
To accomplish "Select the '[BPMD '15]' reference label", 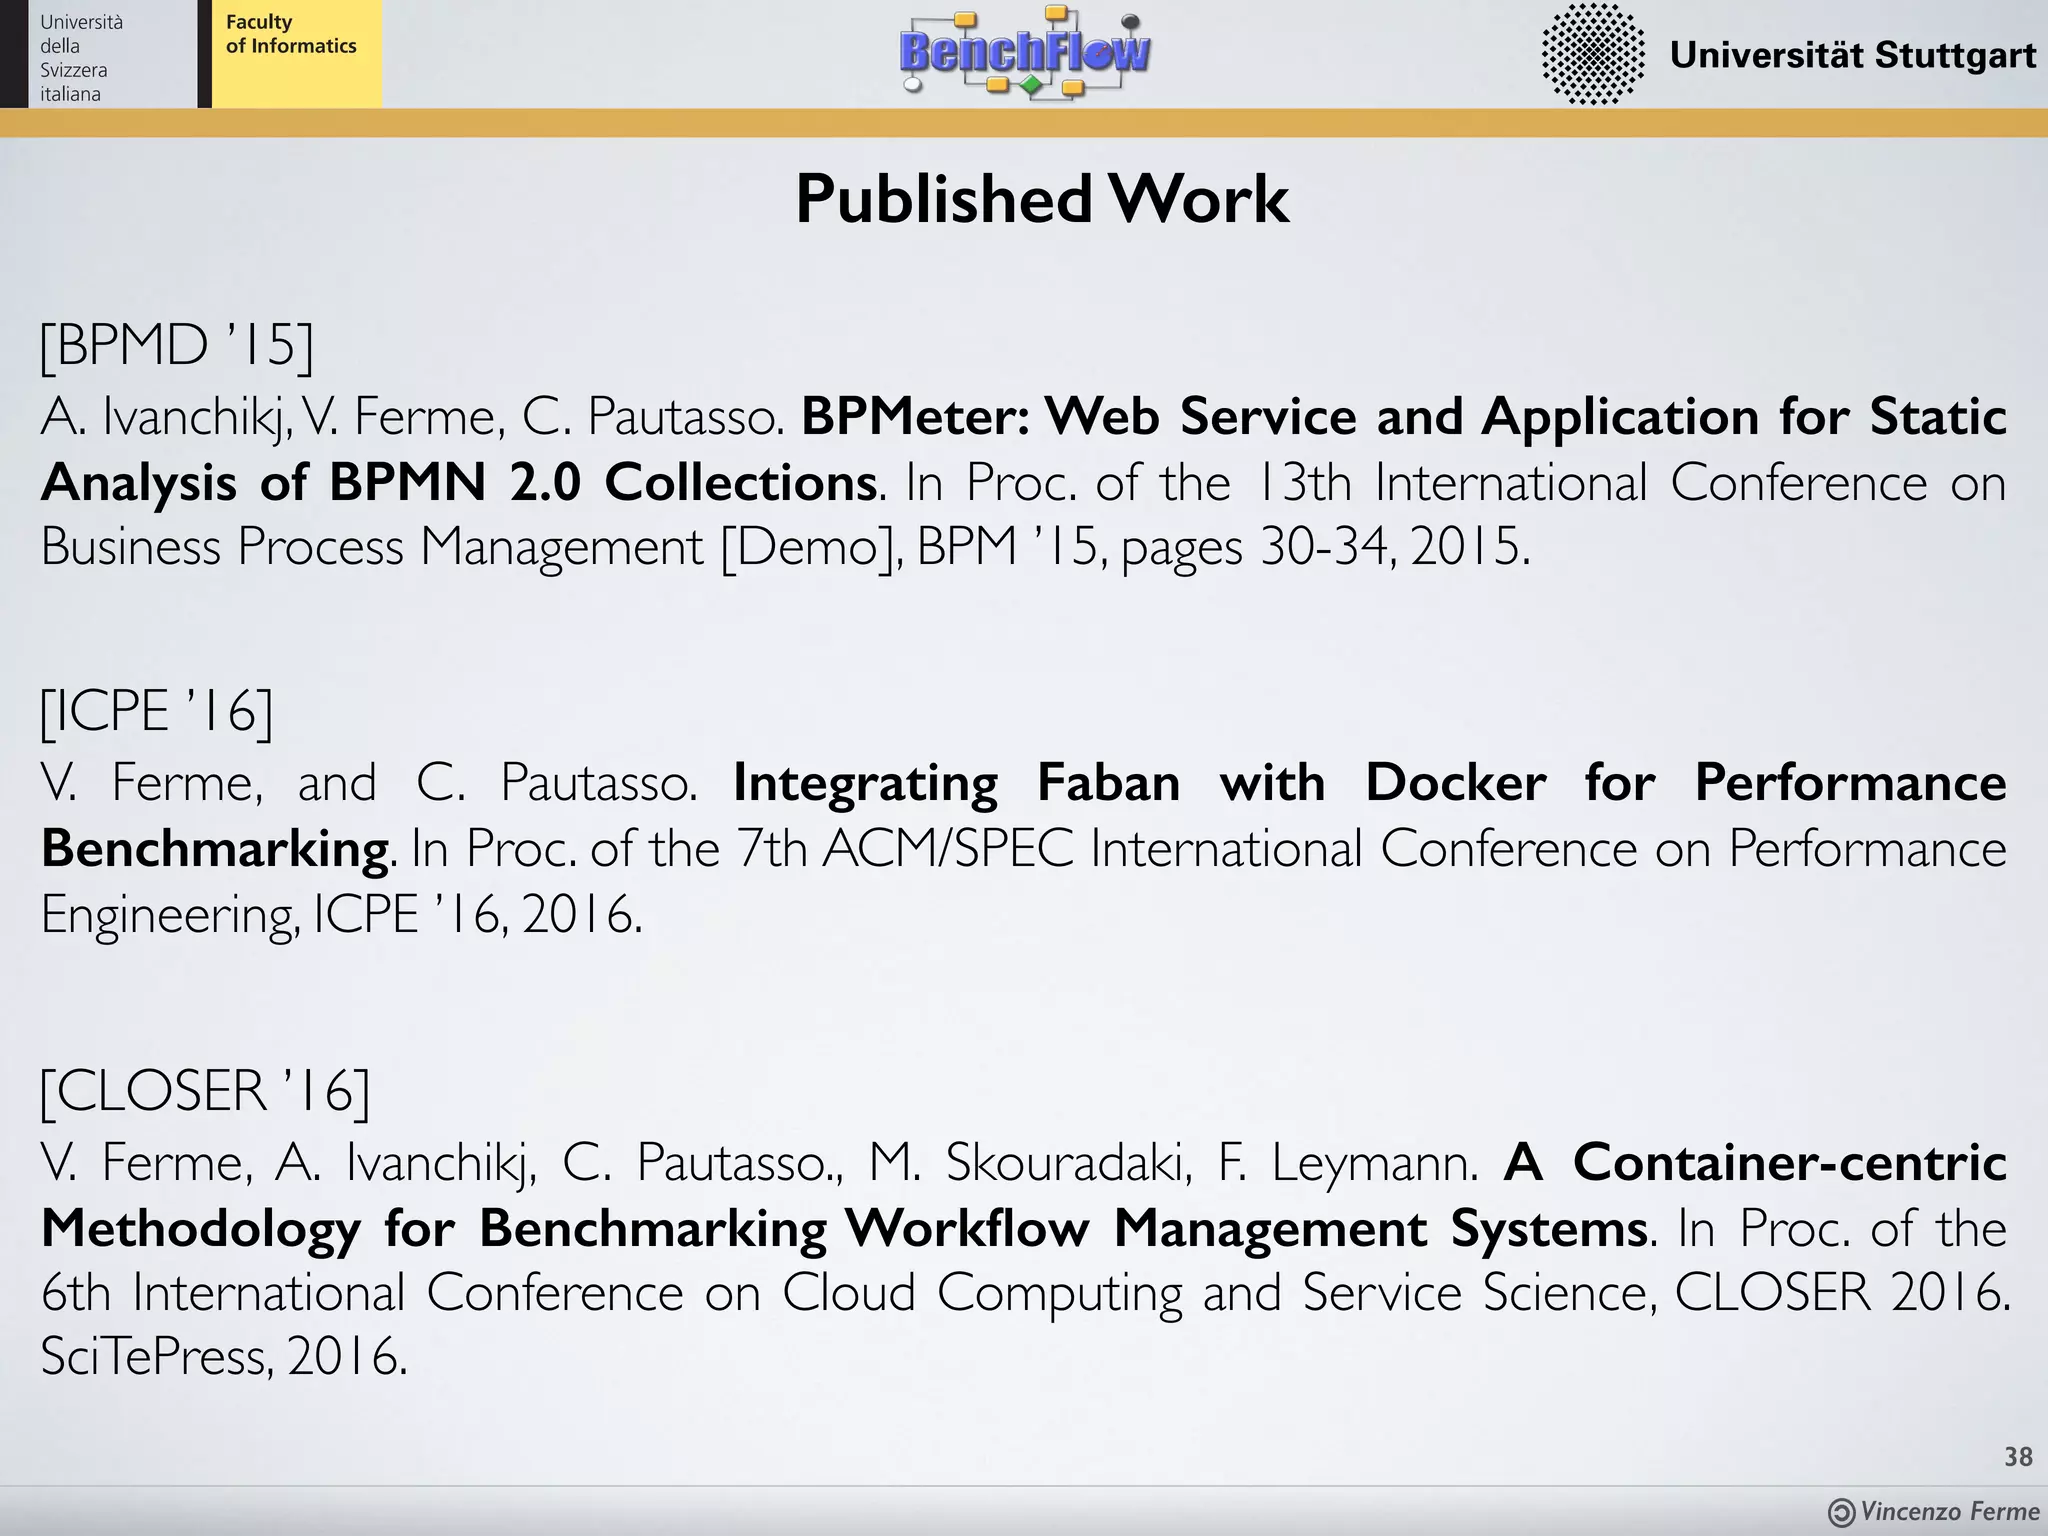I will [177, 346].
